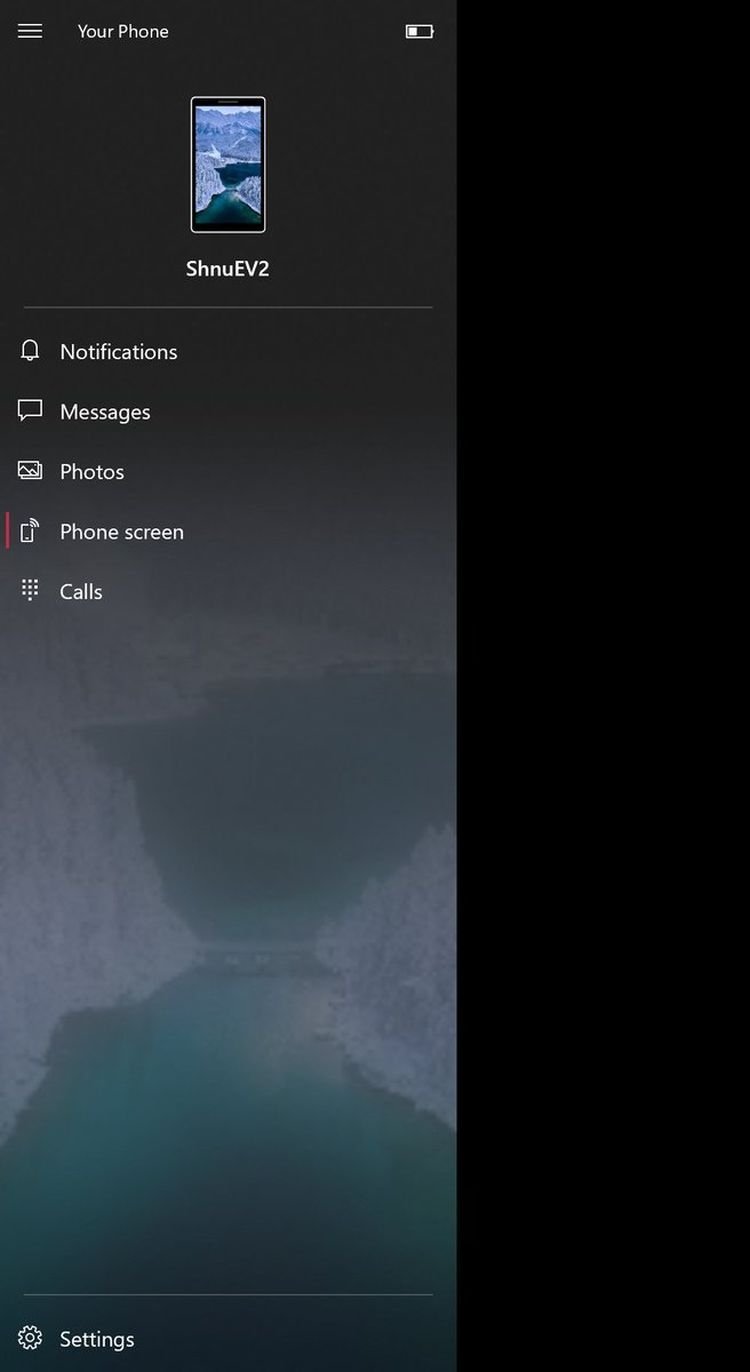The width and height of the screenshot is (750, 1372).
Task: Select the ShnuEV2 phone thumbnail image
Action: click(228, 164)
